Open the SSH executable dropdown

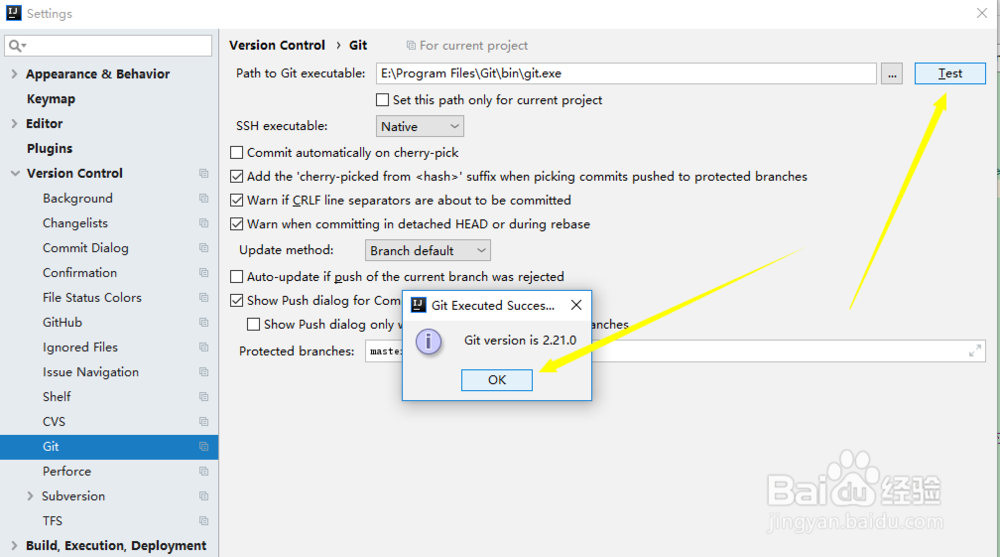point(420,127)
